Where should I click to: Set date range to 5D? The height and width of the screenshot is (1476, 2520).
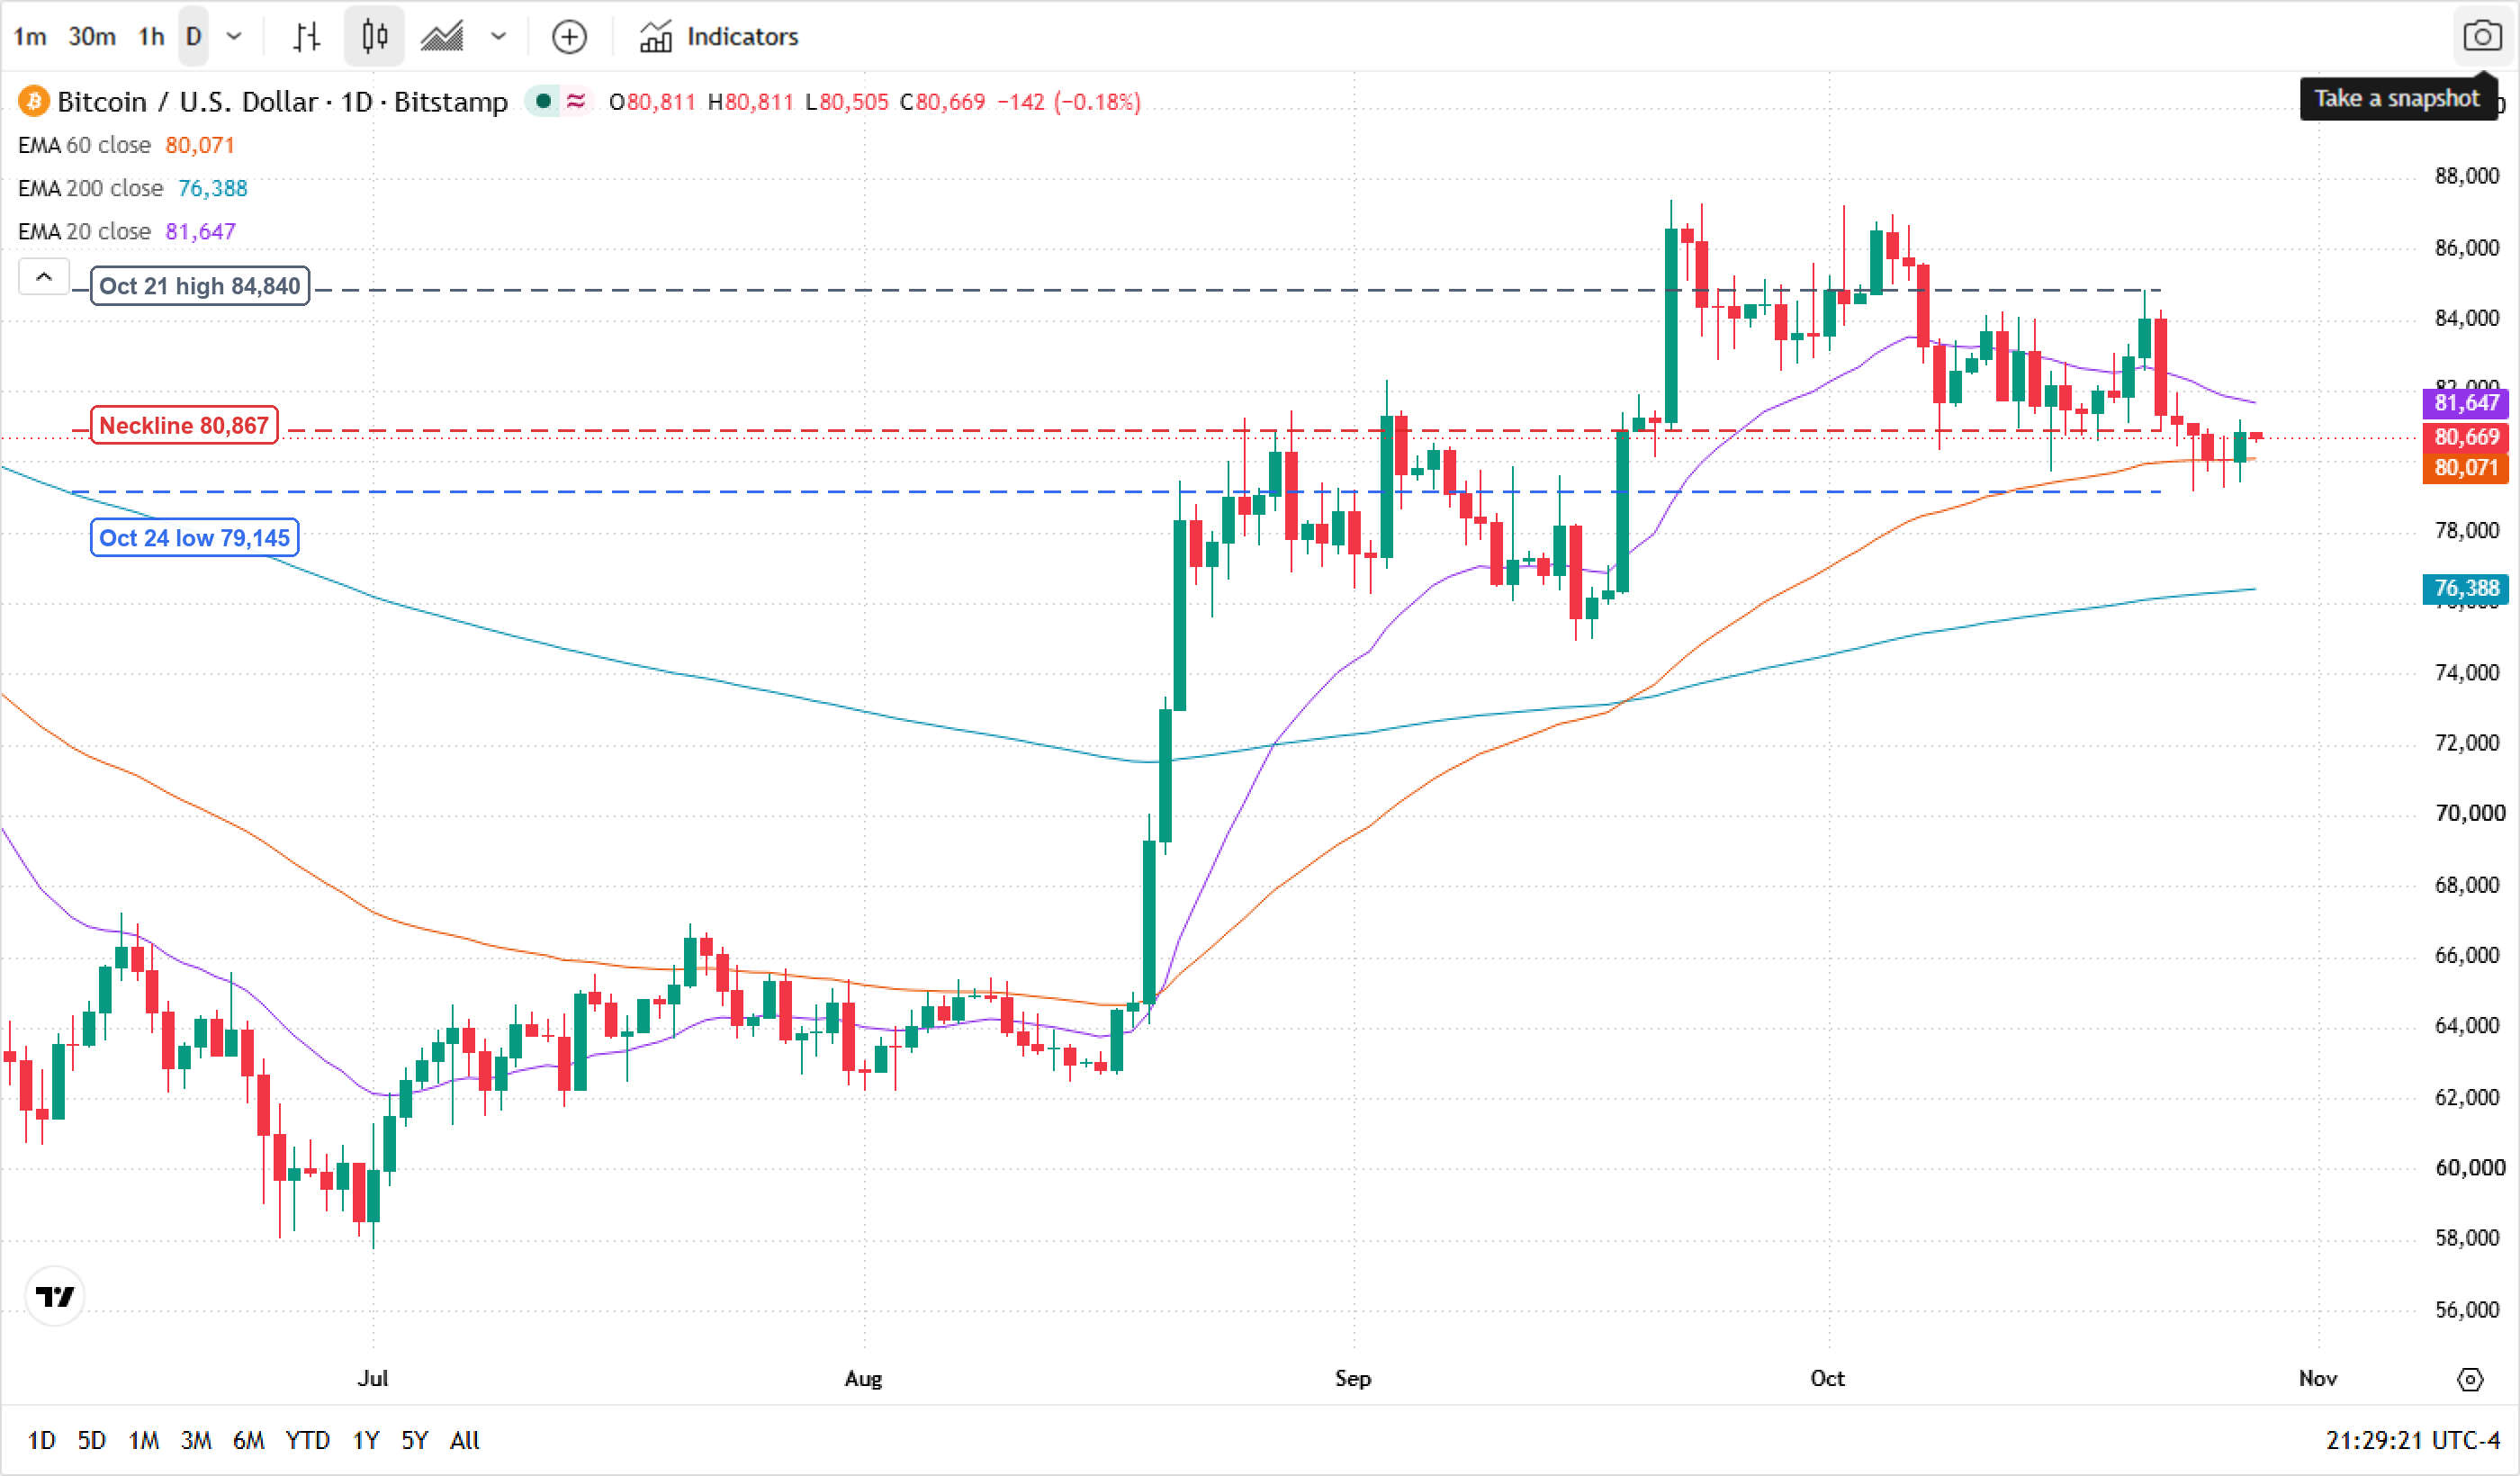92,1440
